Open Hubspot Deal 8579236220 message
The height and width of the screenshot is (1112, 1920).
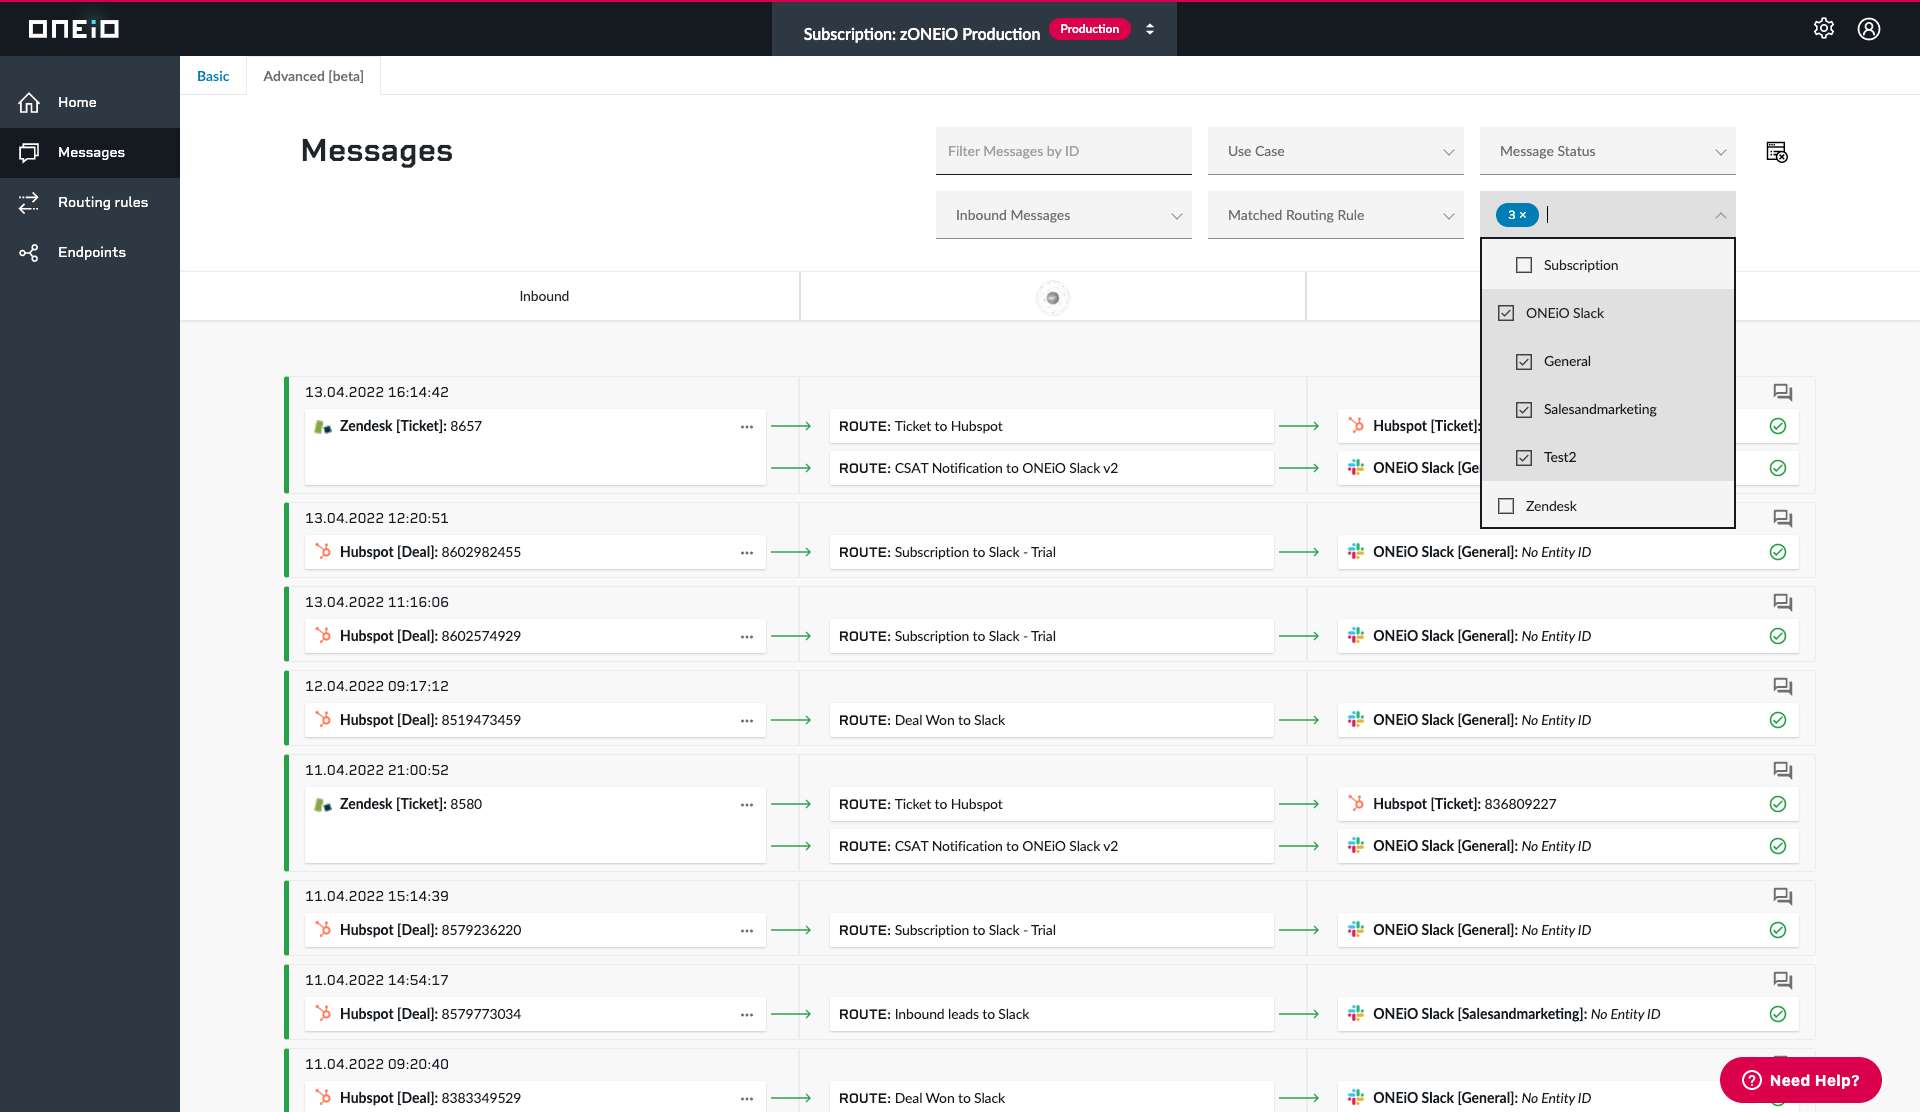pos(535,930)
